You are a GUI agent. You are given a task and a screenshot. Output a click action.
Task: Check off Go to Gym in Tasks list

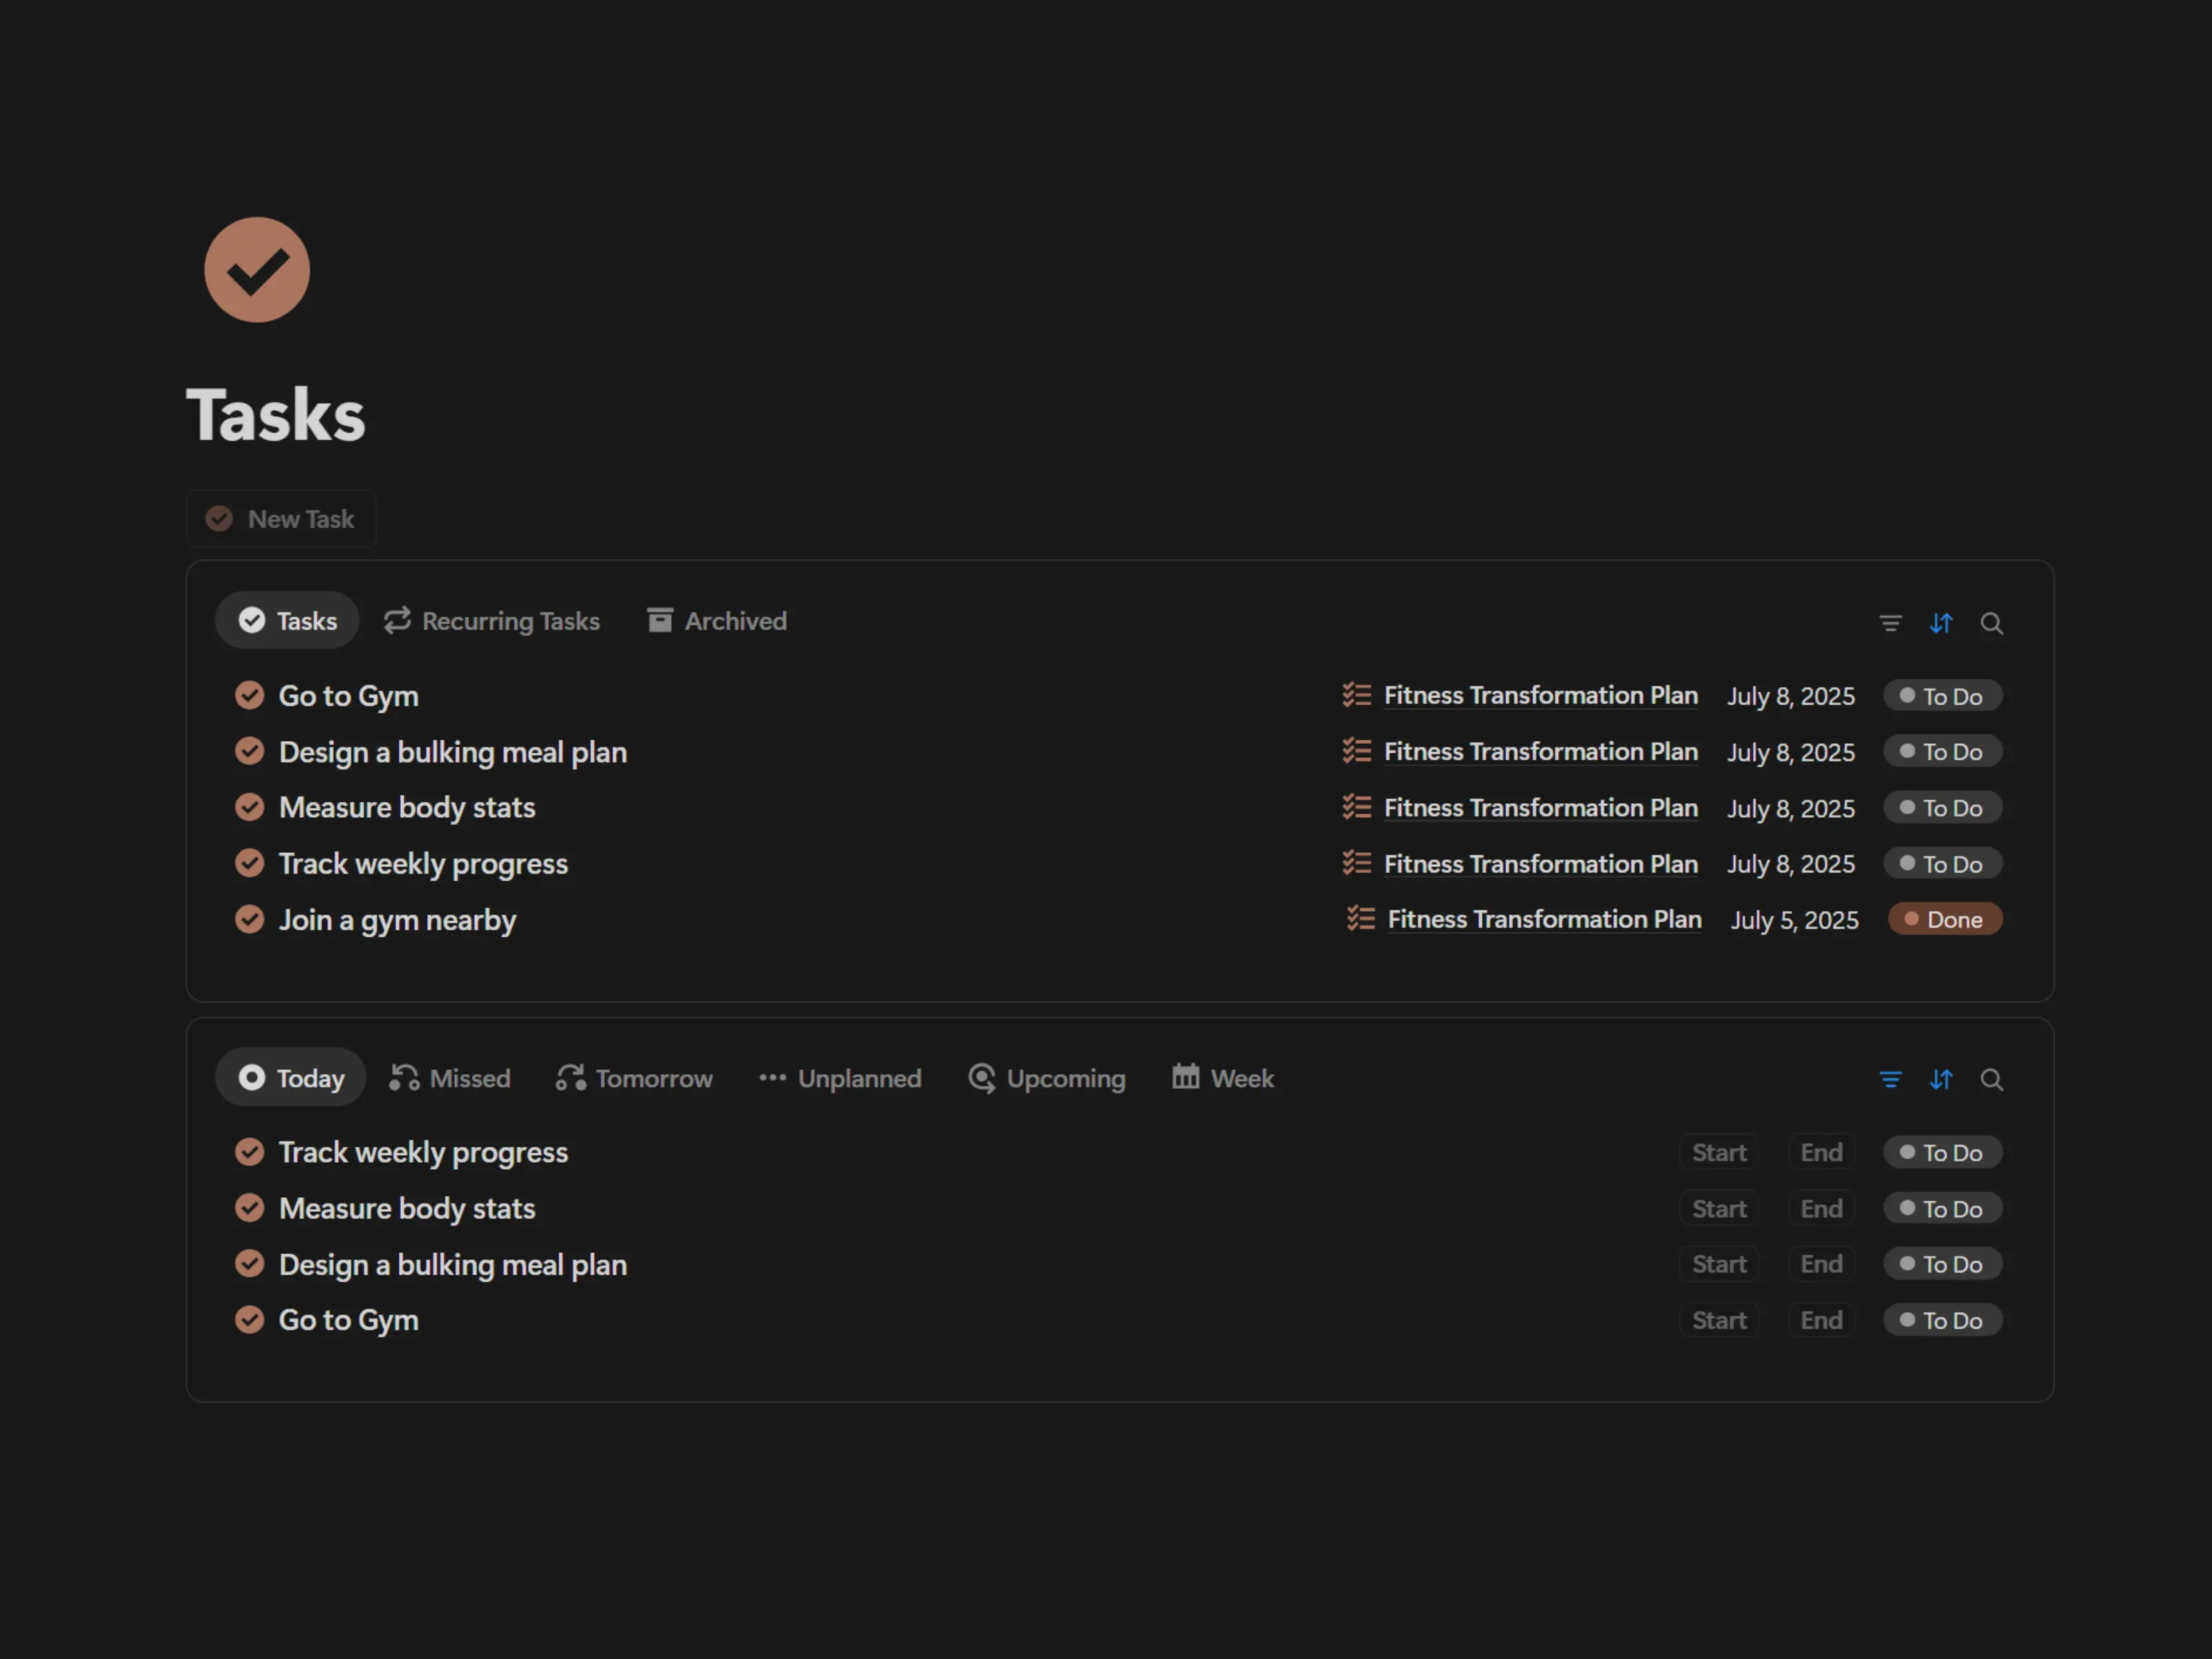tap(249, 695)
